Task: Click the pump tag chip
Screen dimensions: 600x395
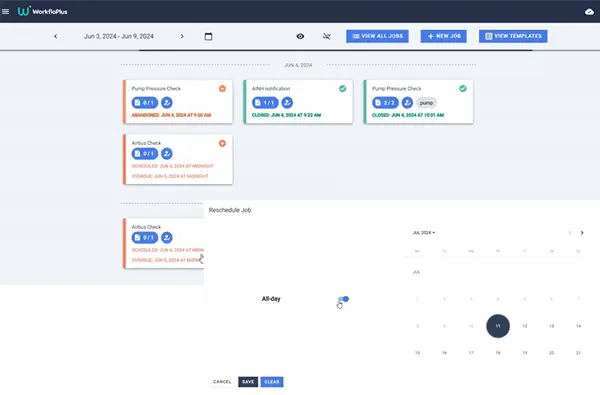Action: pyautogui.click(x=426, y=103)
